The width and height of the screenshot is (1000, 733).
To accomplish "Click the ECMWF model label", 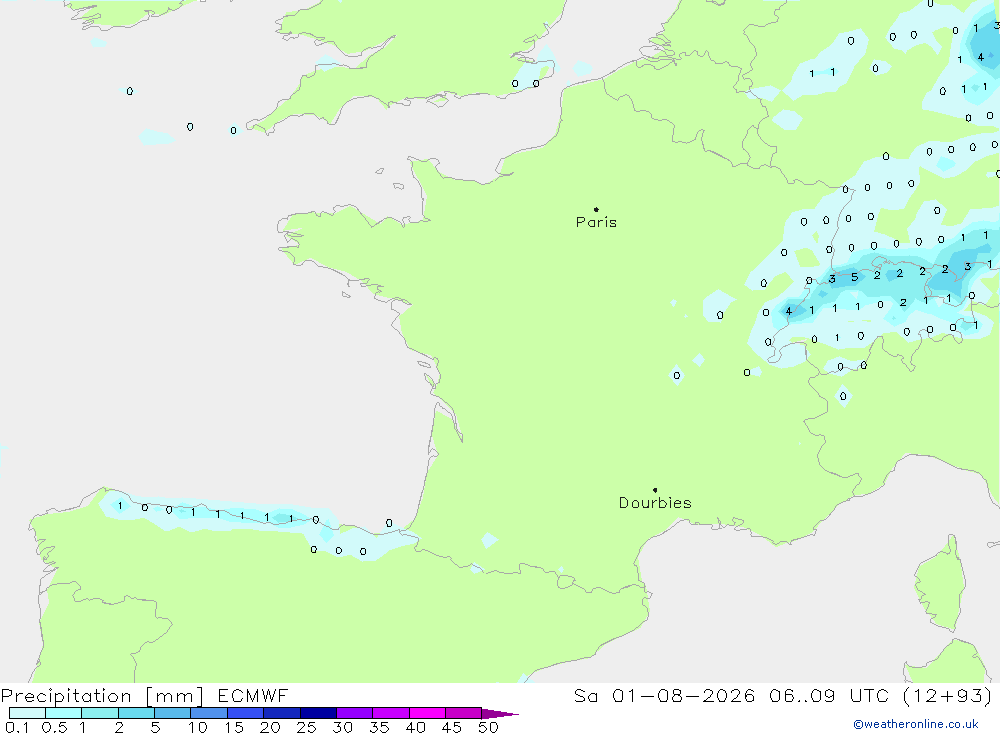I will [253, 696].
